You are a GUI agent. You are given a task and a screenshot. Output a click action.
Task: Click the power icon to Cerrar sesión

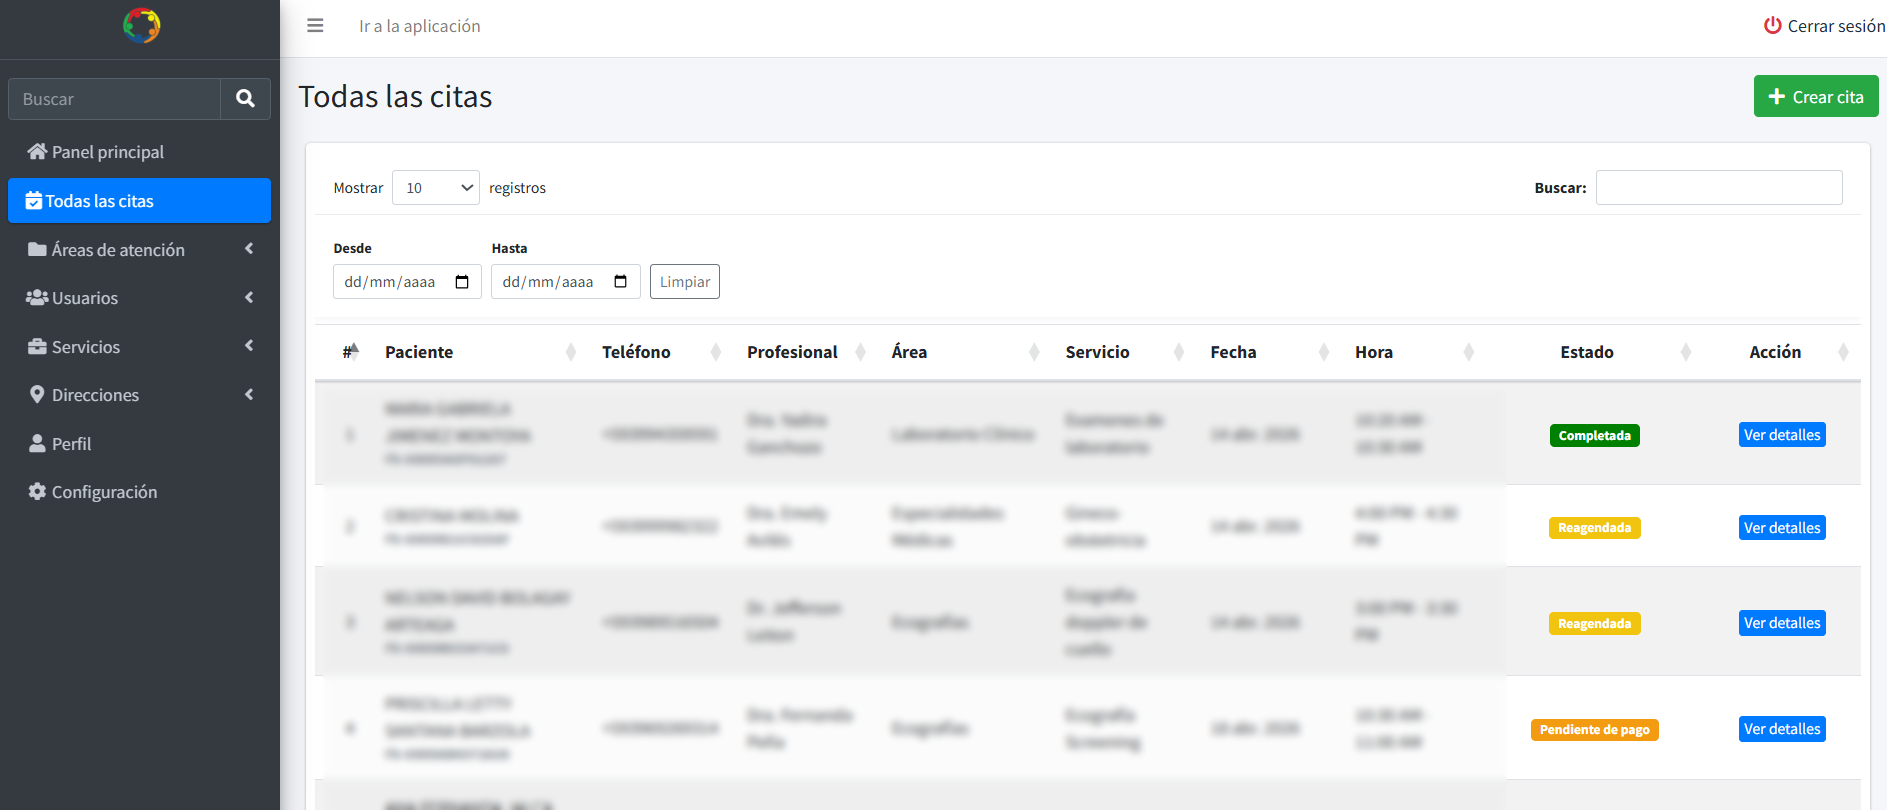pos(1772,26)
